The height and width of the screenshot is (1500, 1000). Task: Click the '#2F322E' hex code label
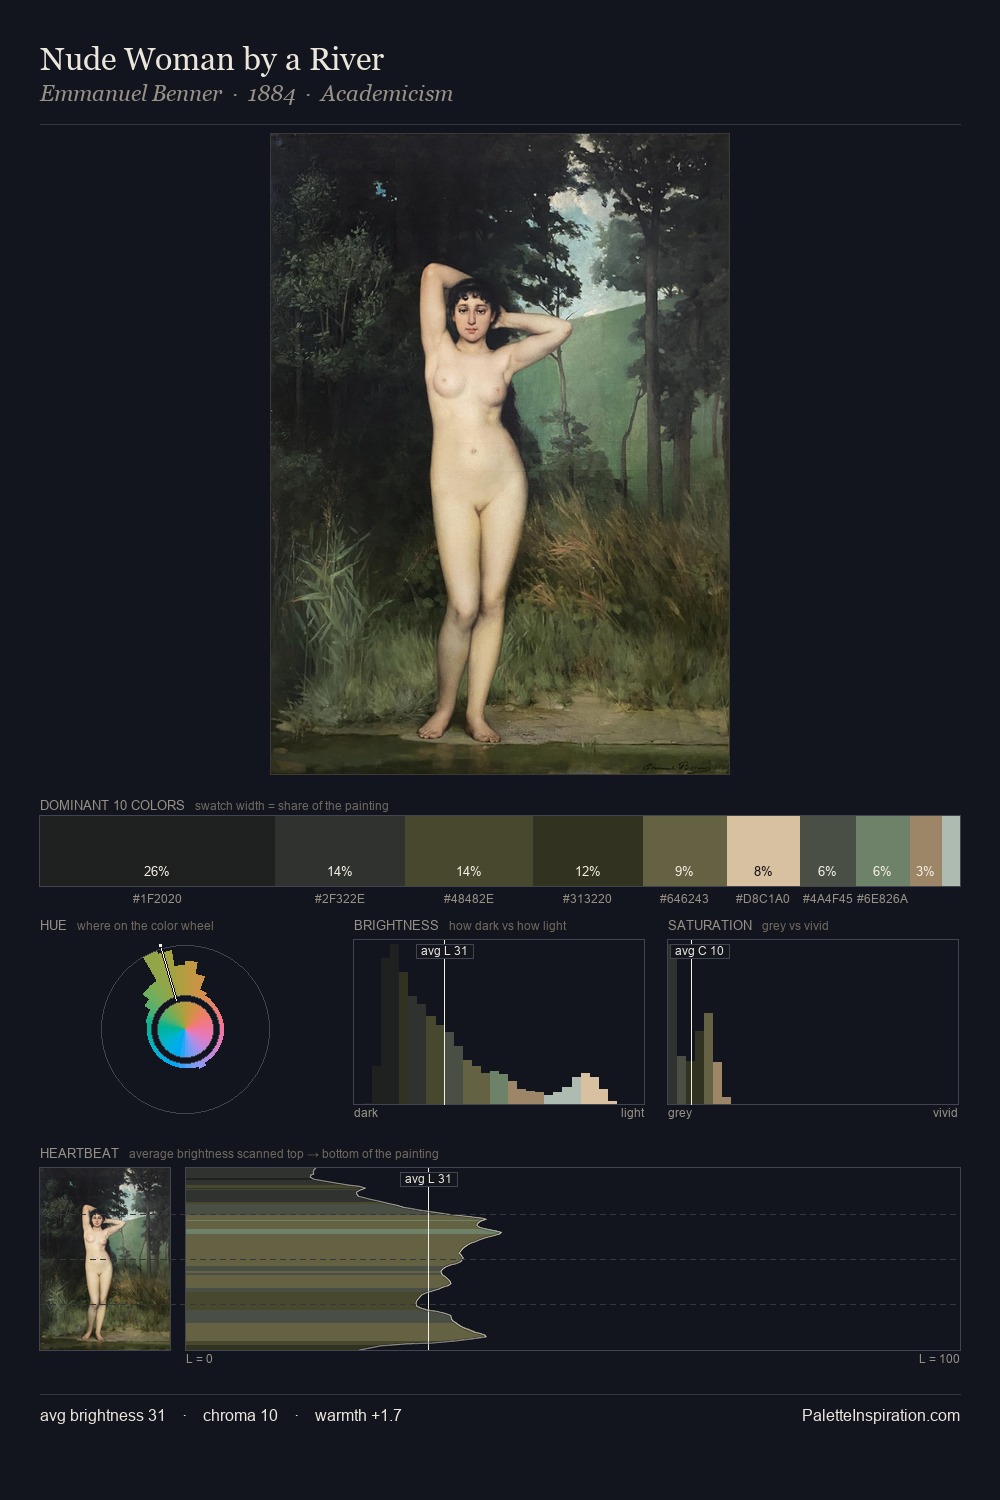pos(340,899)
